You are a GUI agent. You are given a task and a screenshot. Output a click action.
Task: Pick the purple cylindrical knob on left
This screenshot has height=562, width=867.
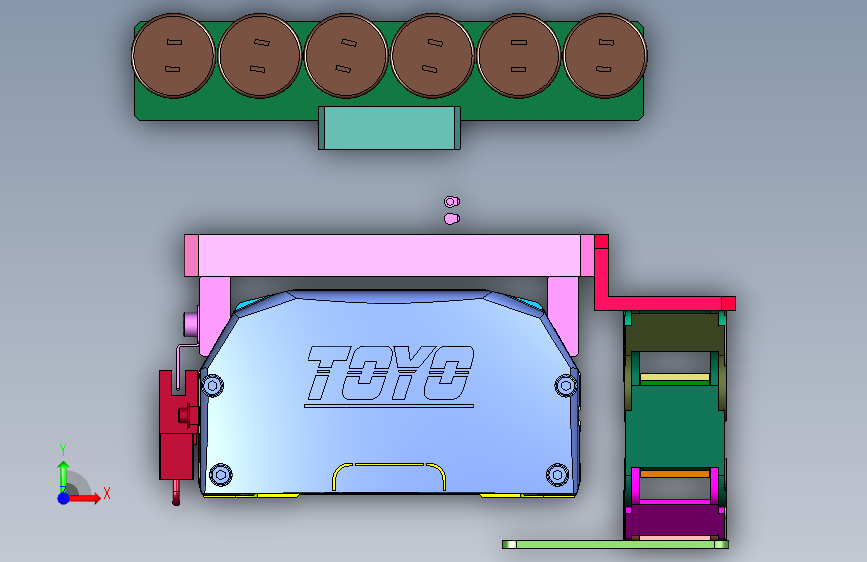tap(191, 324)
